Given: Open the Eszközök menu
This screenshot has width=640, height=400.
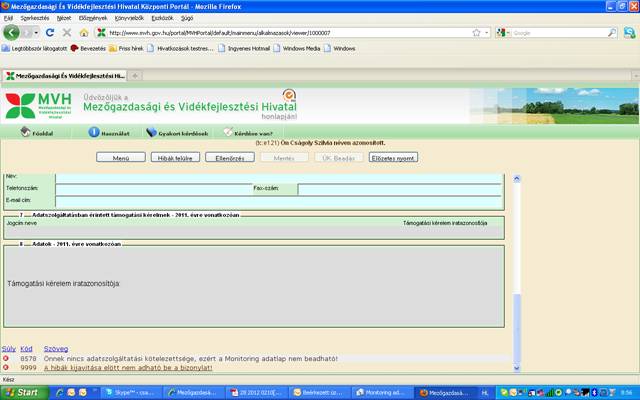Looking at the screenshot, I should point(162,18).
